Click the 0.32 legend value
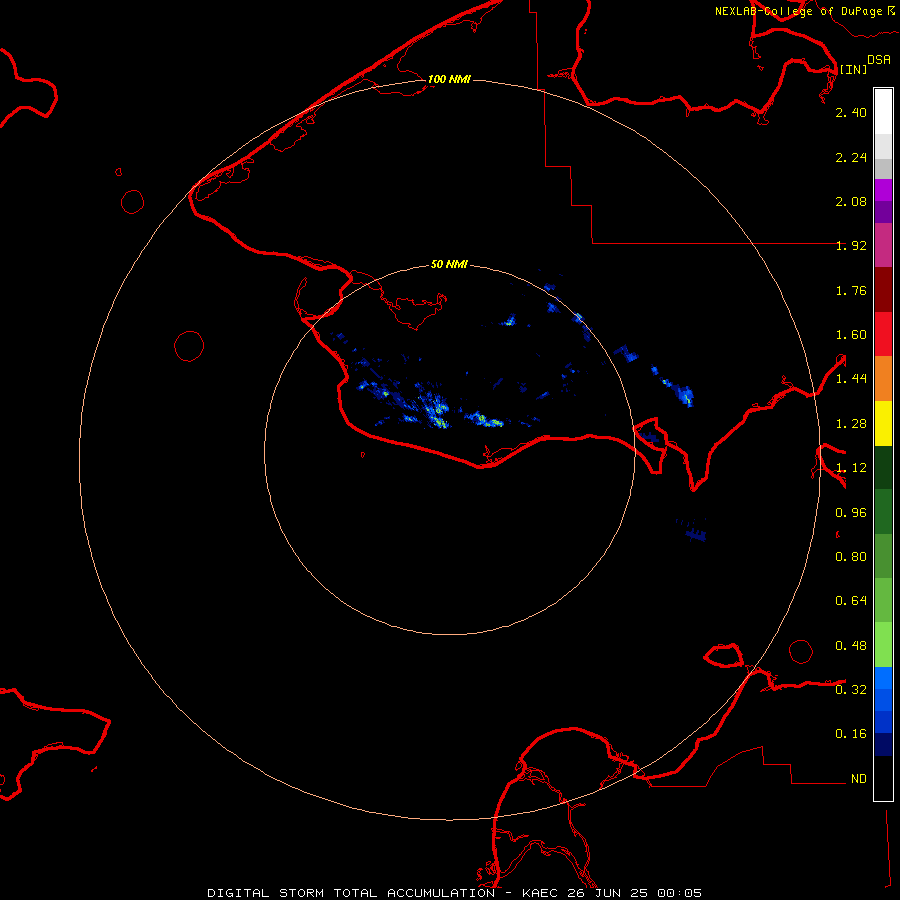Viewport: 900px width, 900px height. 851,690
